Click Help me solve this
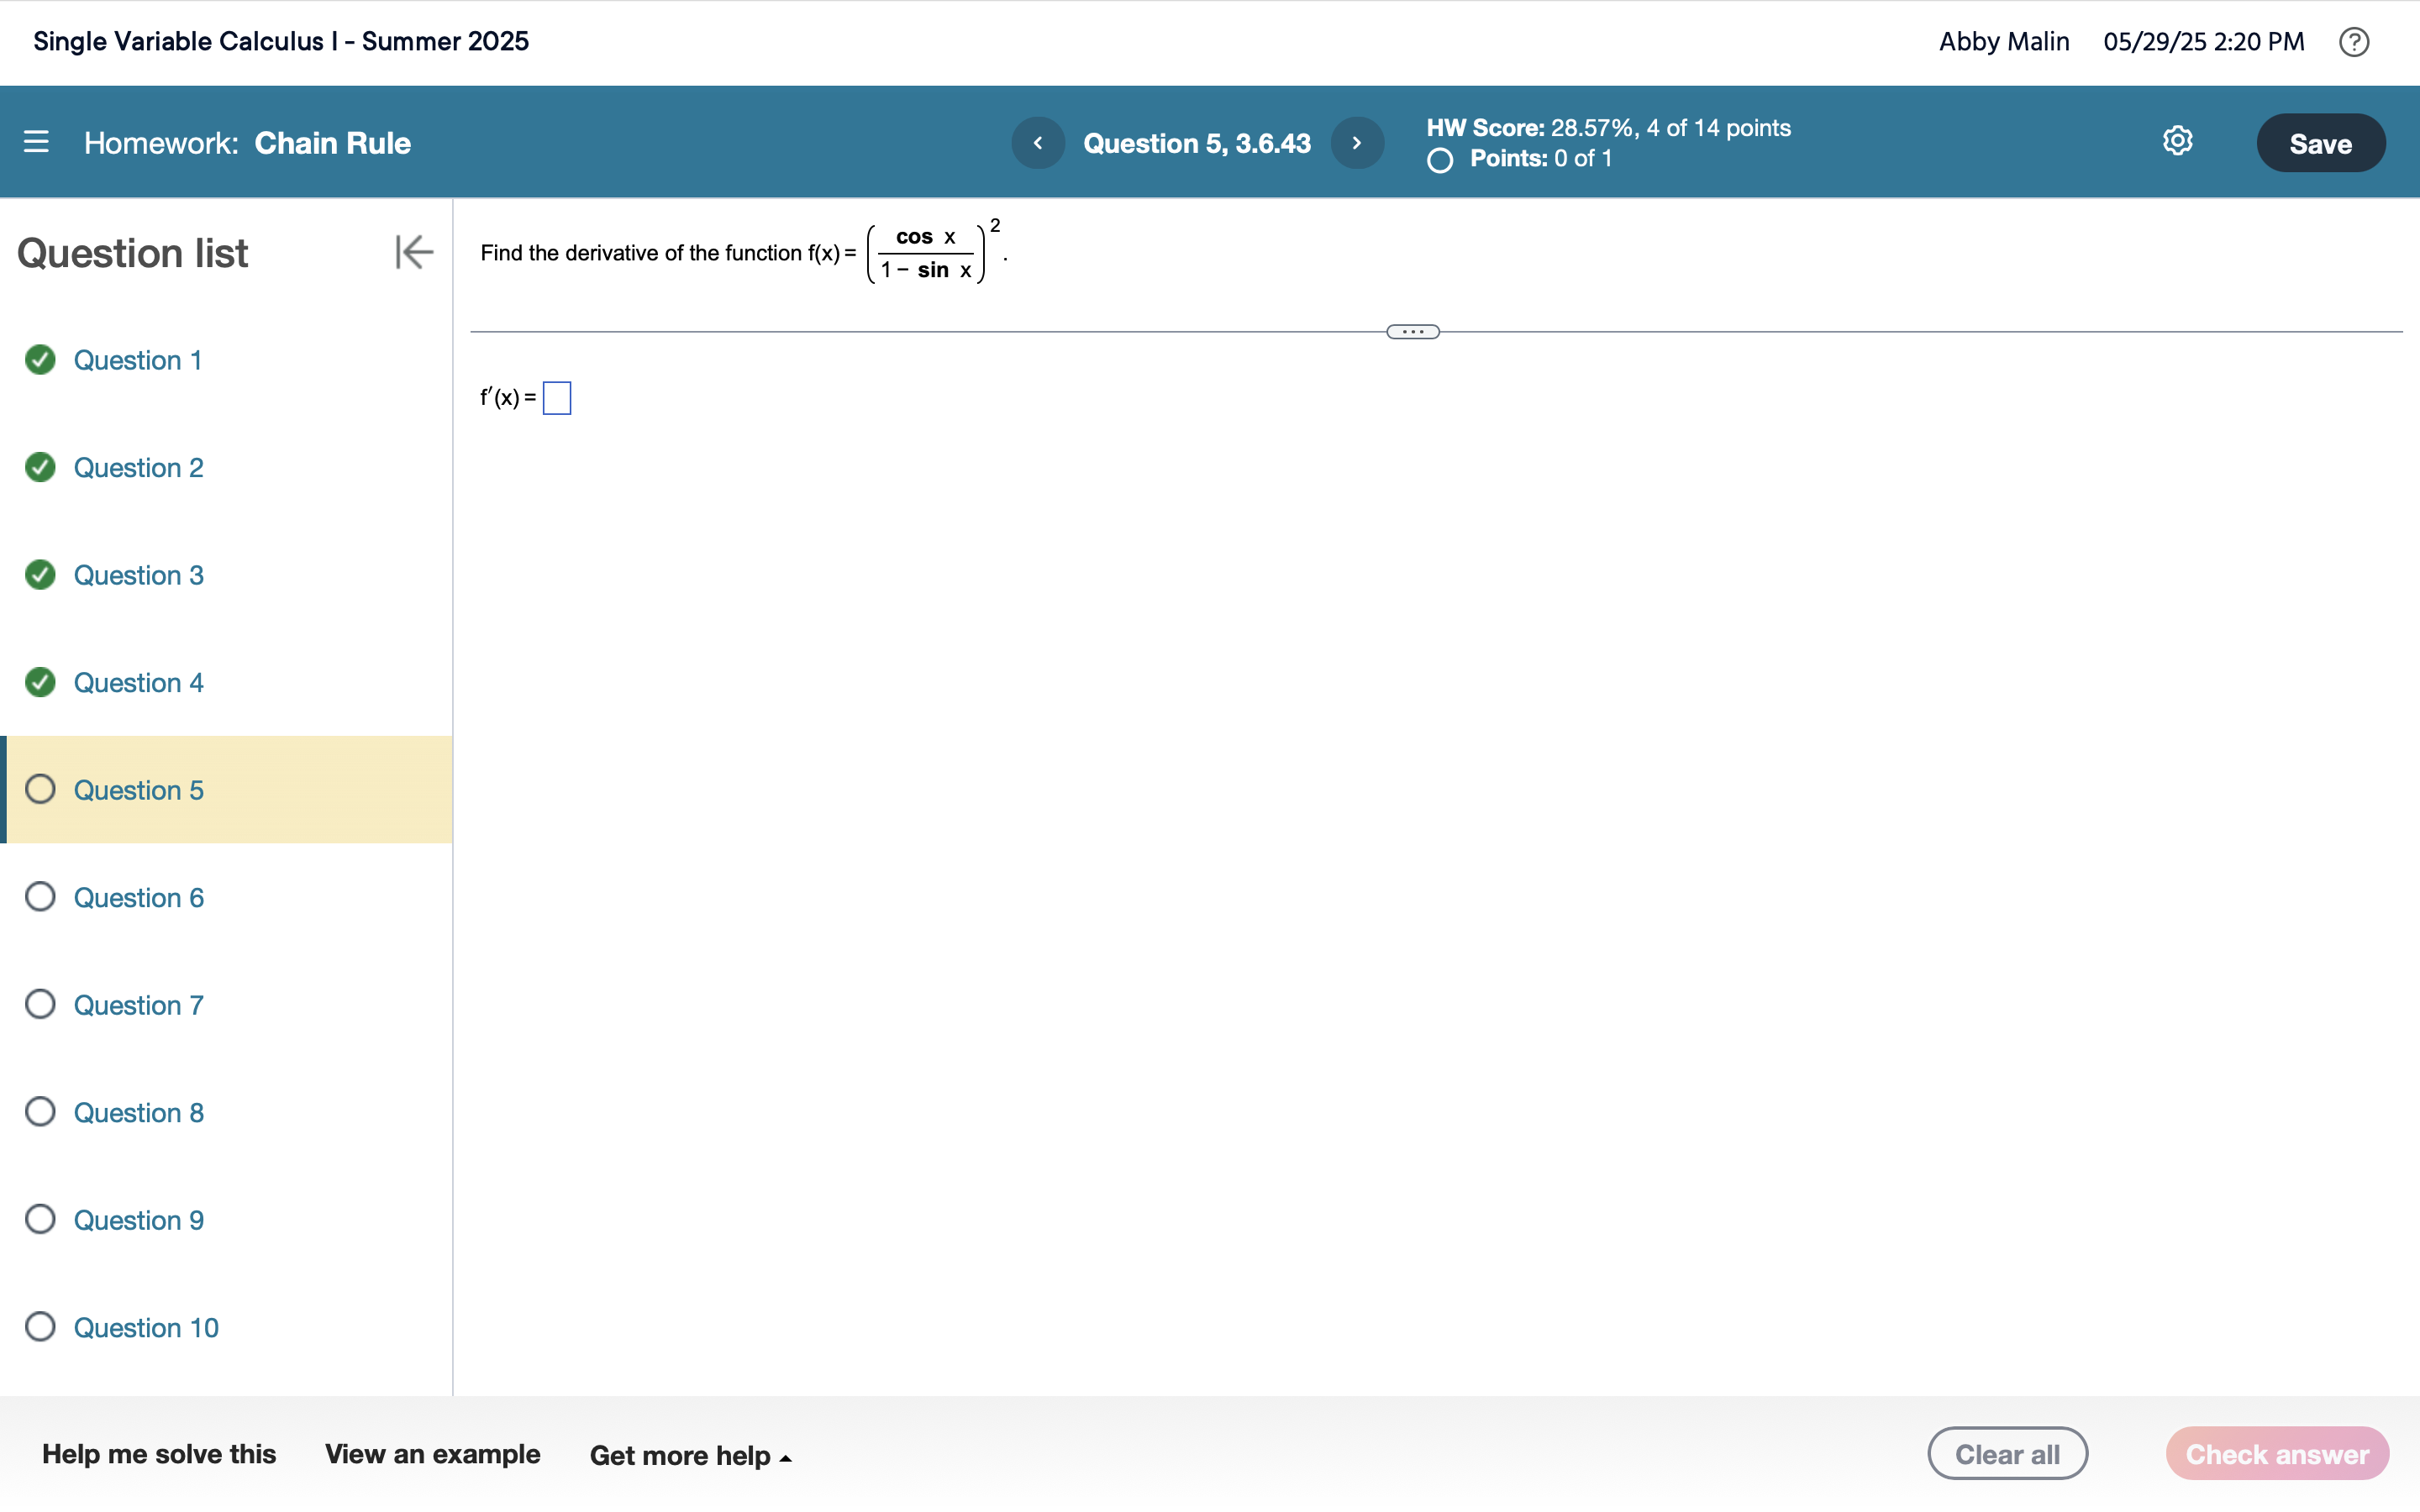Image resolution: width=2420 pixels, height=1512 pixels. coord(159,1454)
